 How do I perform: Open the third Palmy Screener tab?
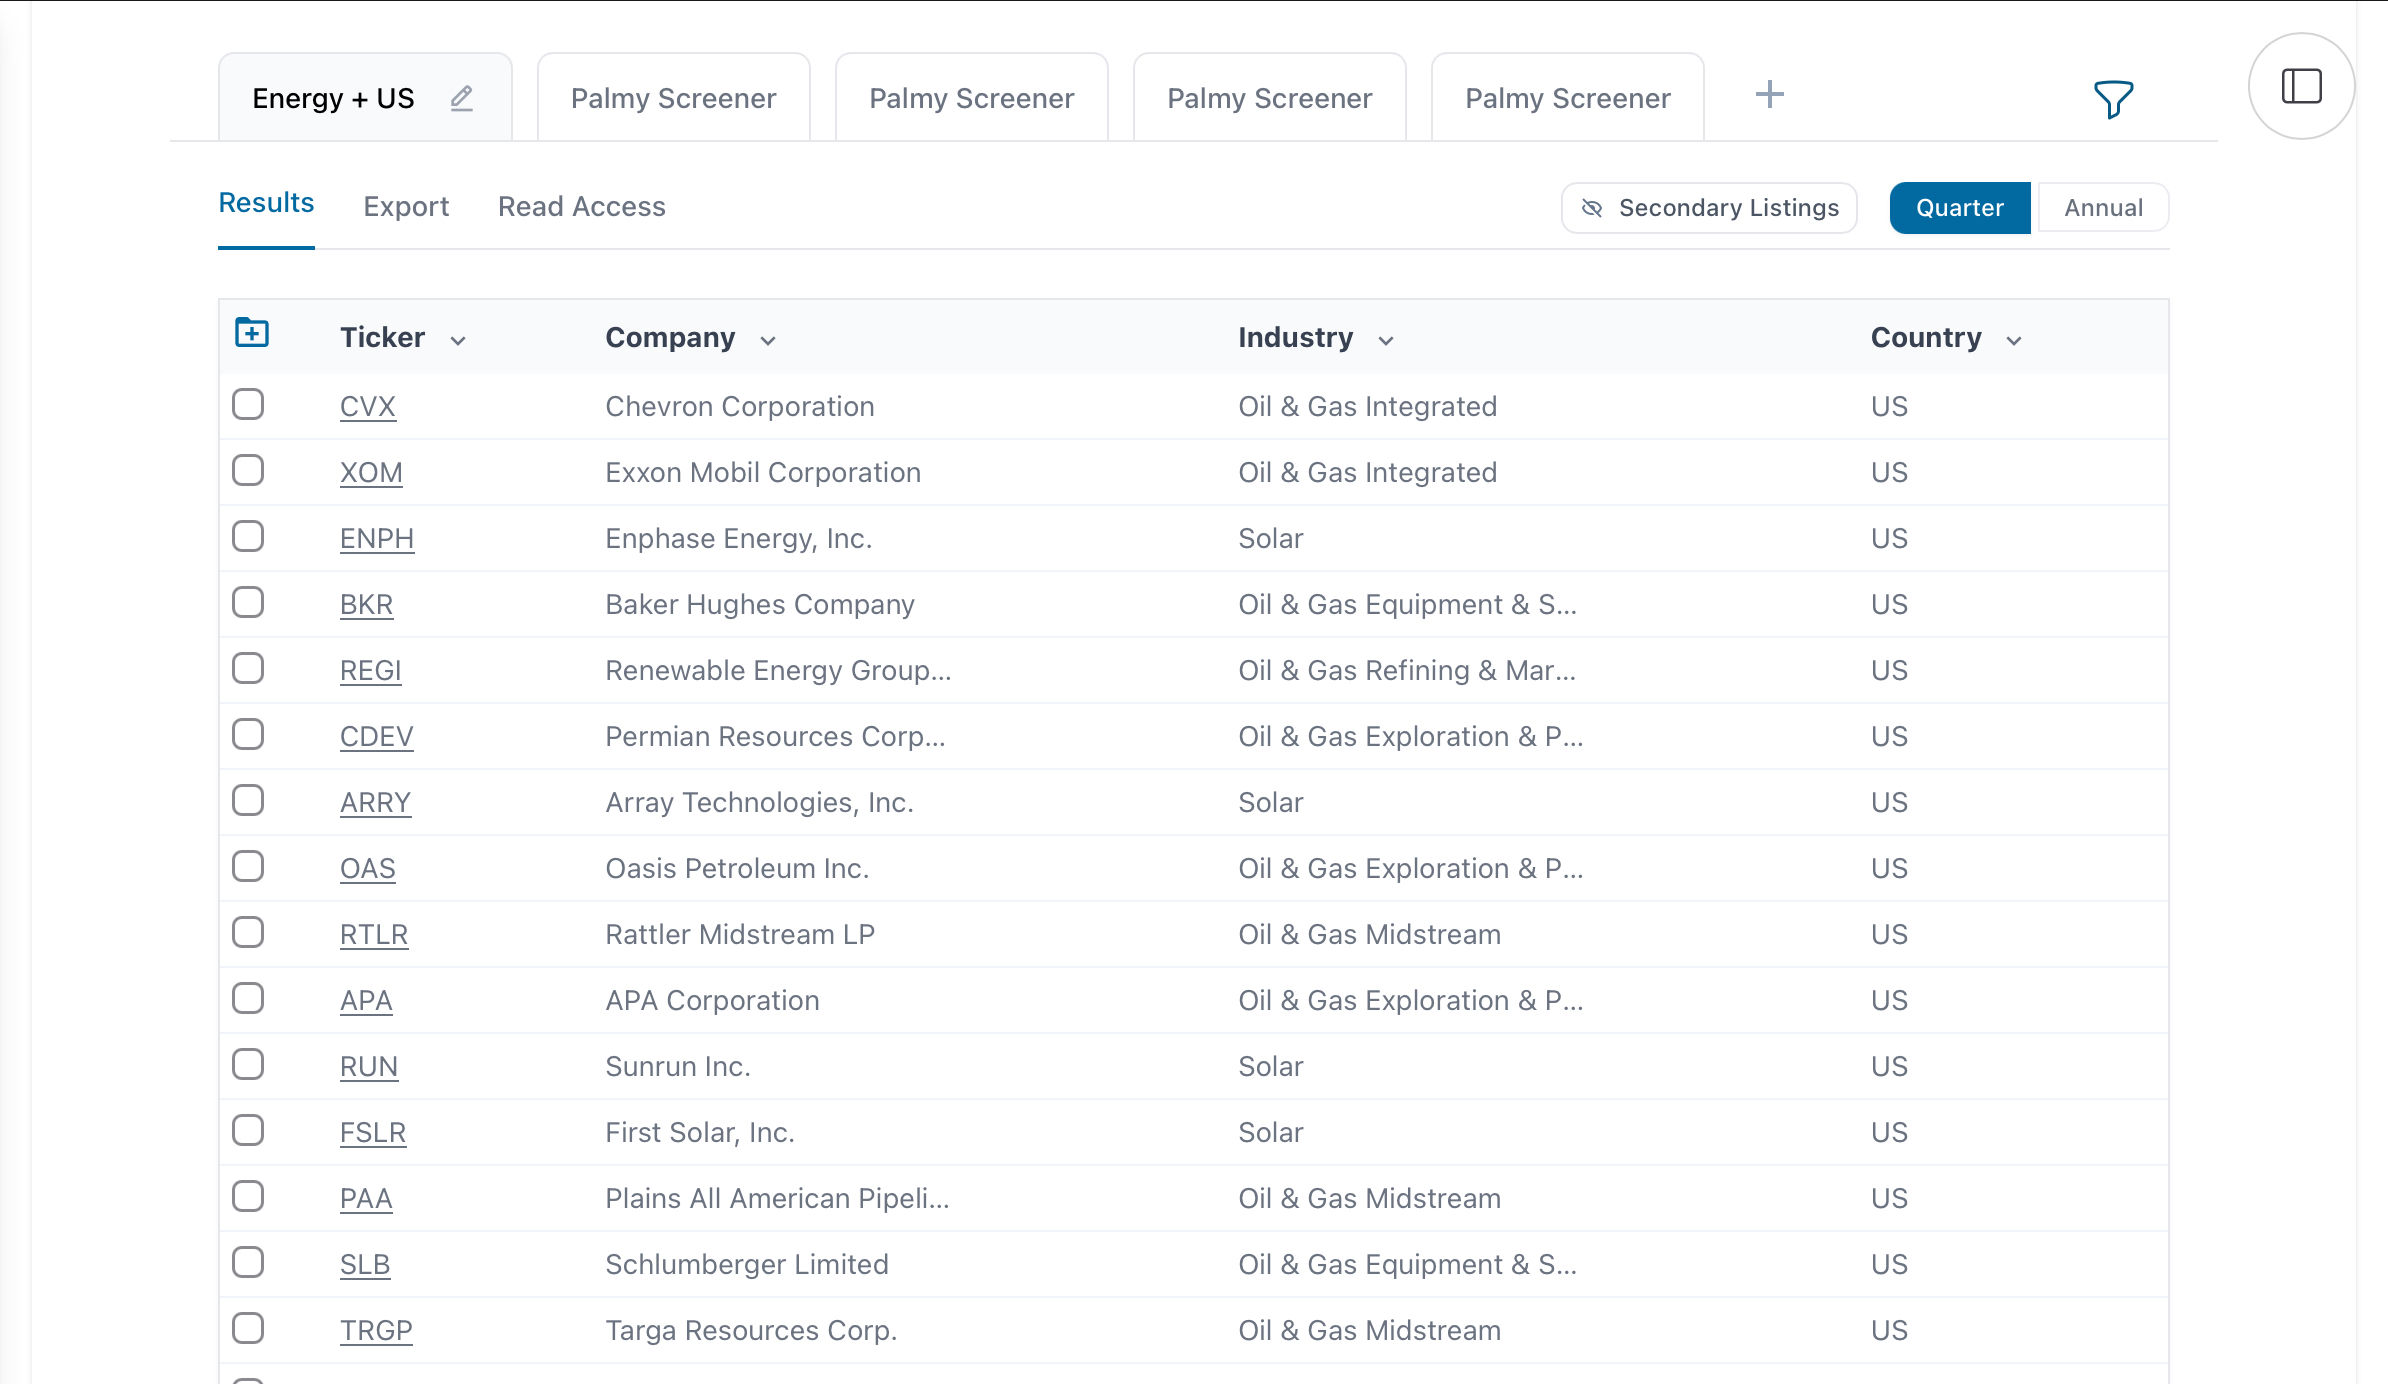point(1270,98)
